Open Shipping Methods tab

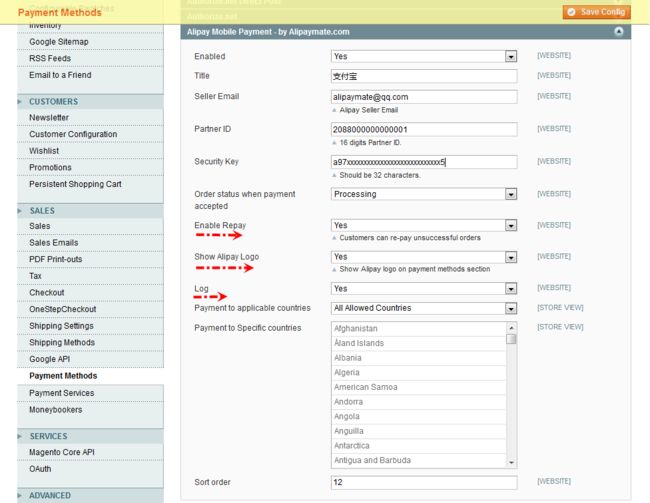(90, 343)
